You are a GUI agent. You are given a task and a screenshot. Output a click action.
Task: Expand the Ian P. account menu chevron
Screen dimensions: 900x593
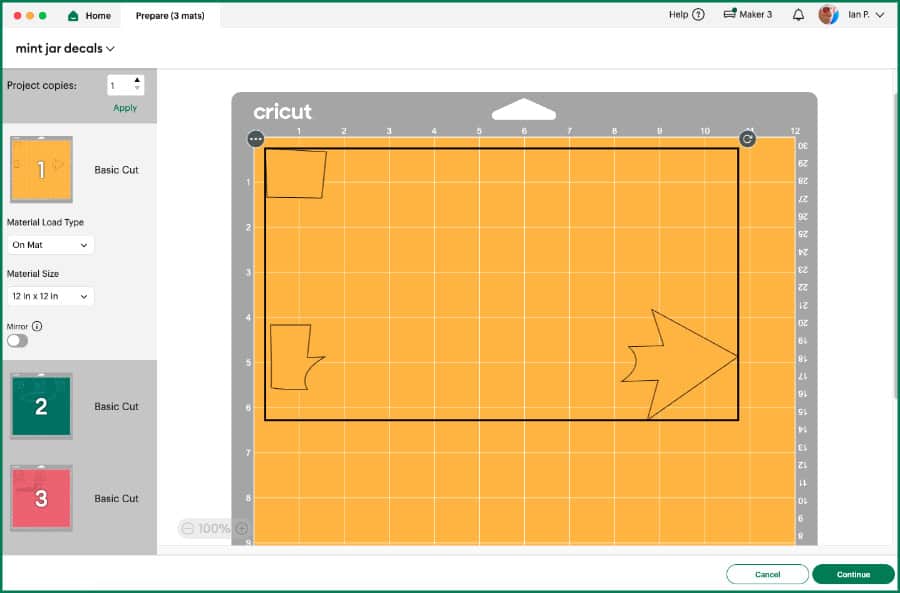click(880, 15)
